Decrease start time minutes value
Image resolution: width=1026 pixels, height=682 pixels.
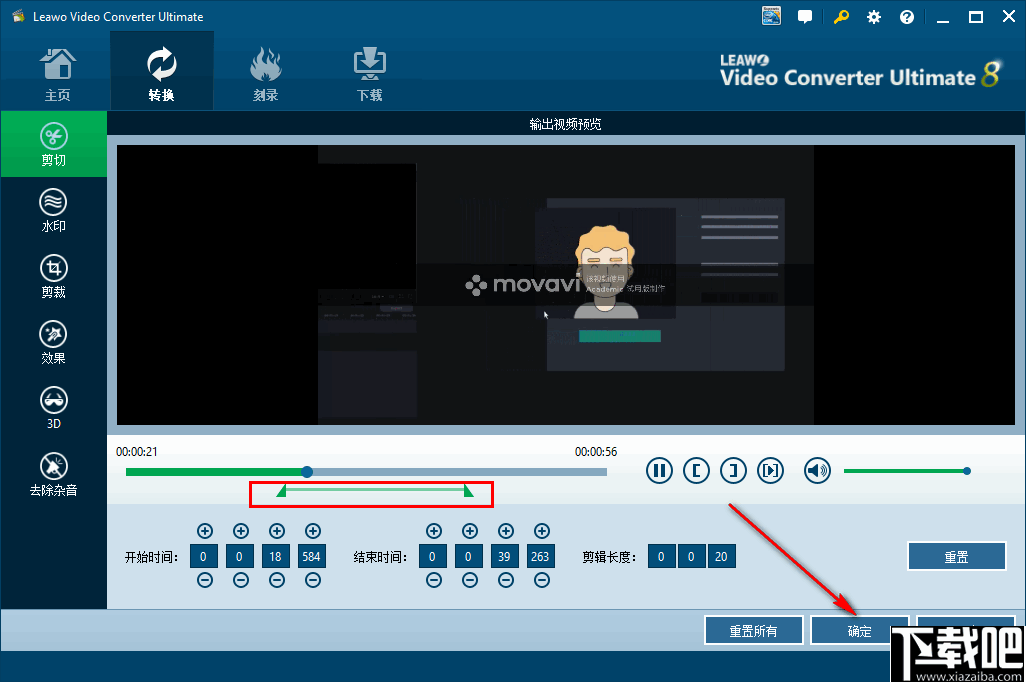241,580
